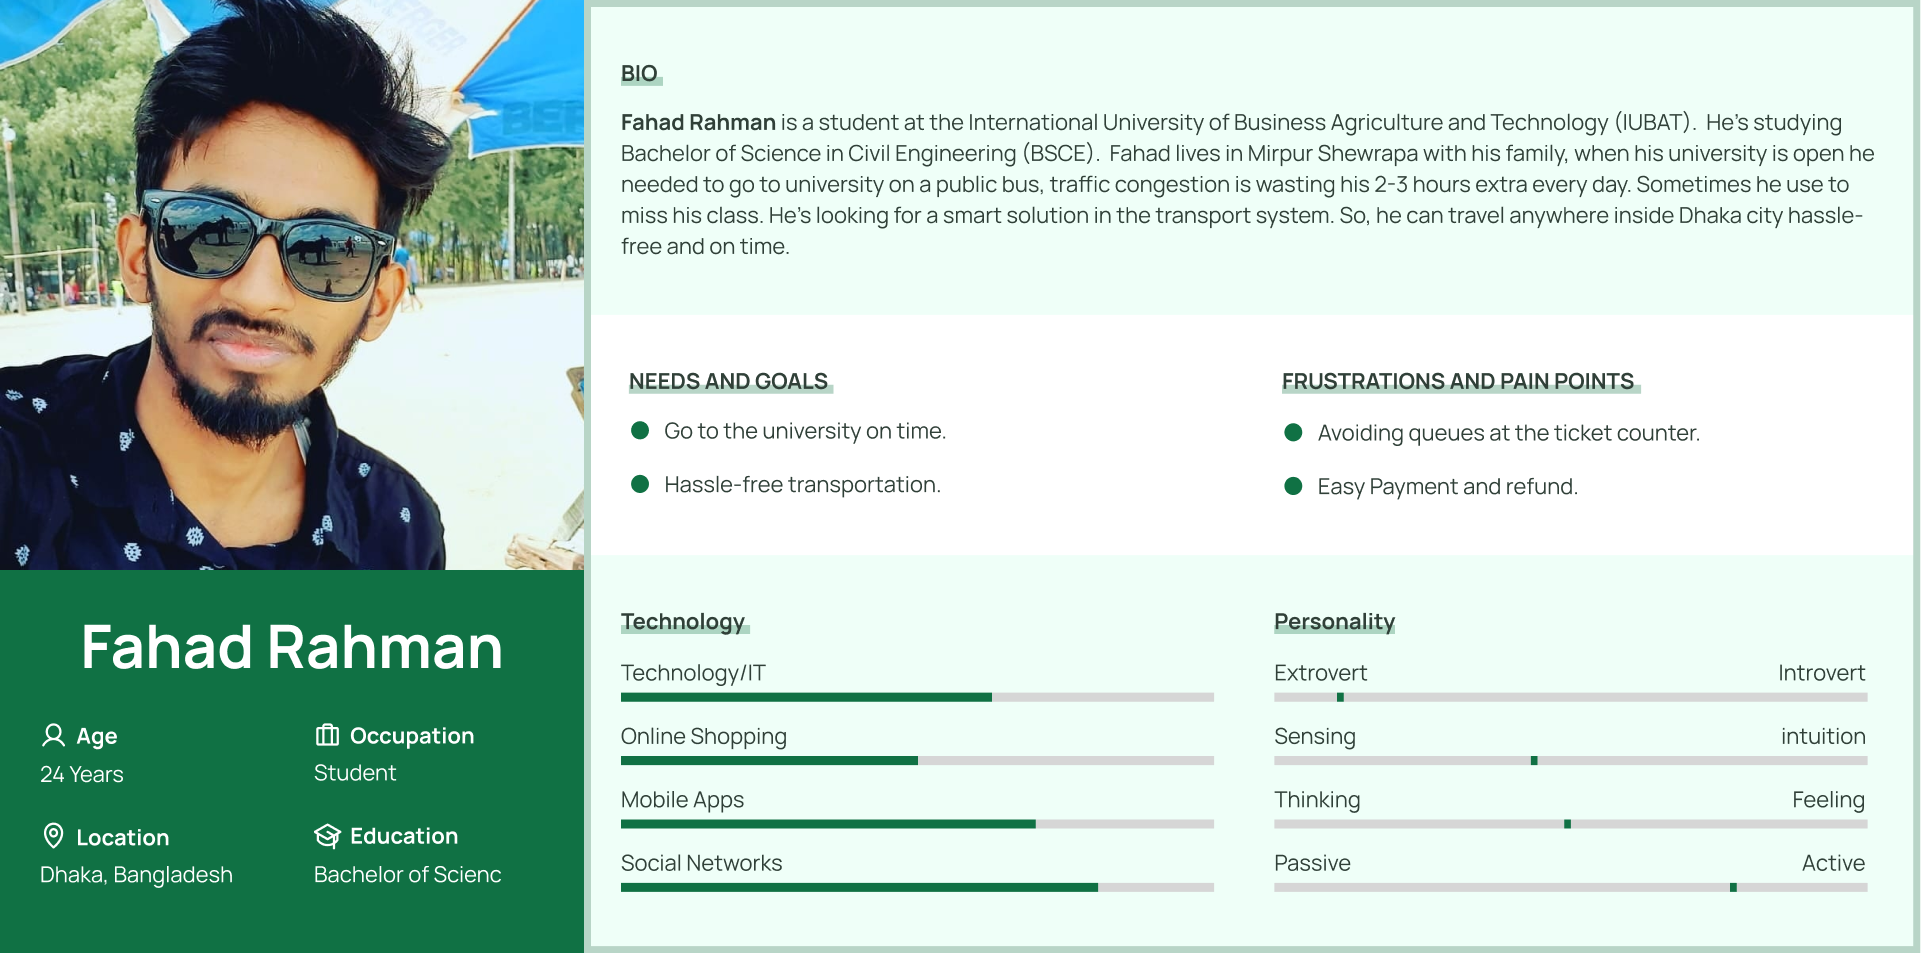Image resolution: width=1921 pixels, height=953 pixels.
Task: Click the Online Shopping progress bar
Action: coord(916,761)
